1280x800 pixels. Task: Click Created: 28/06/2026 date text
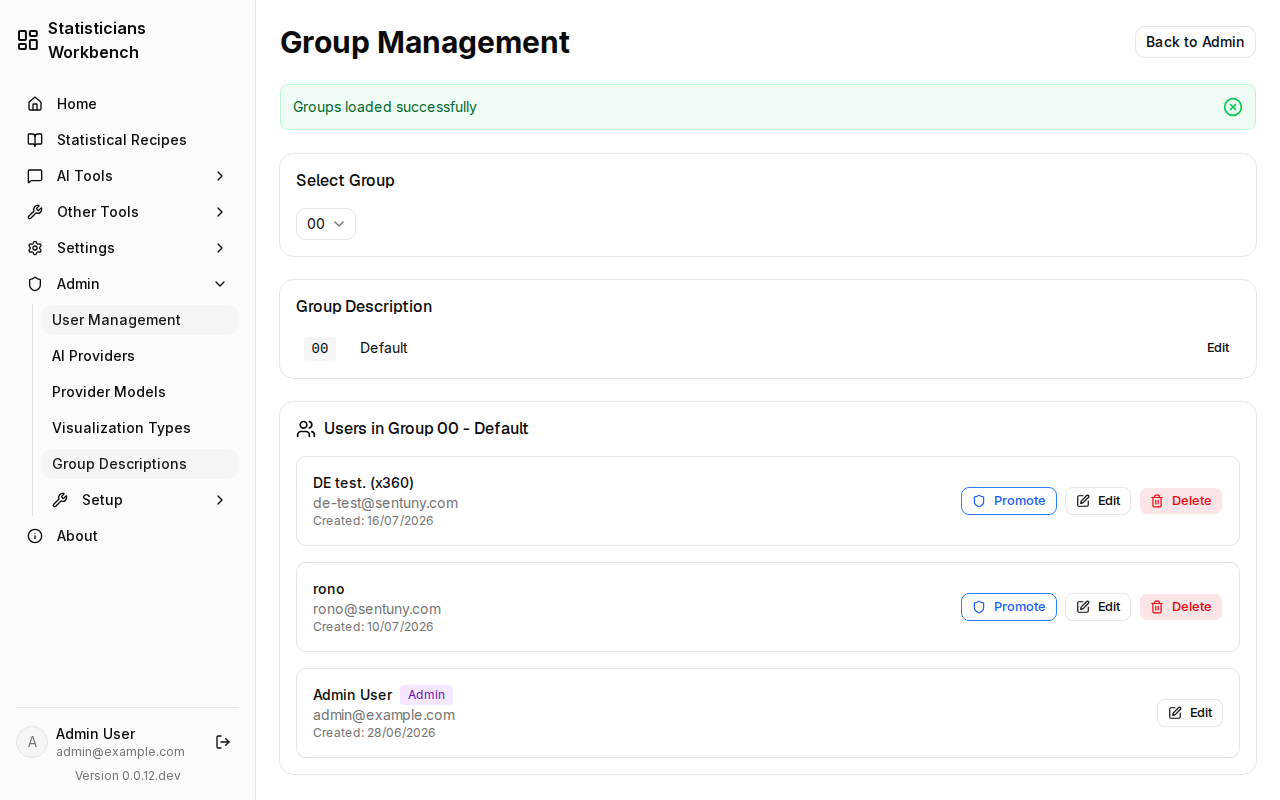pos(374,733)
